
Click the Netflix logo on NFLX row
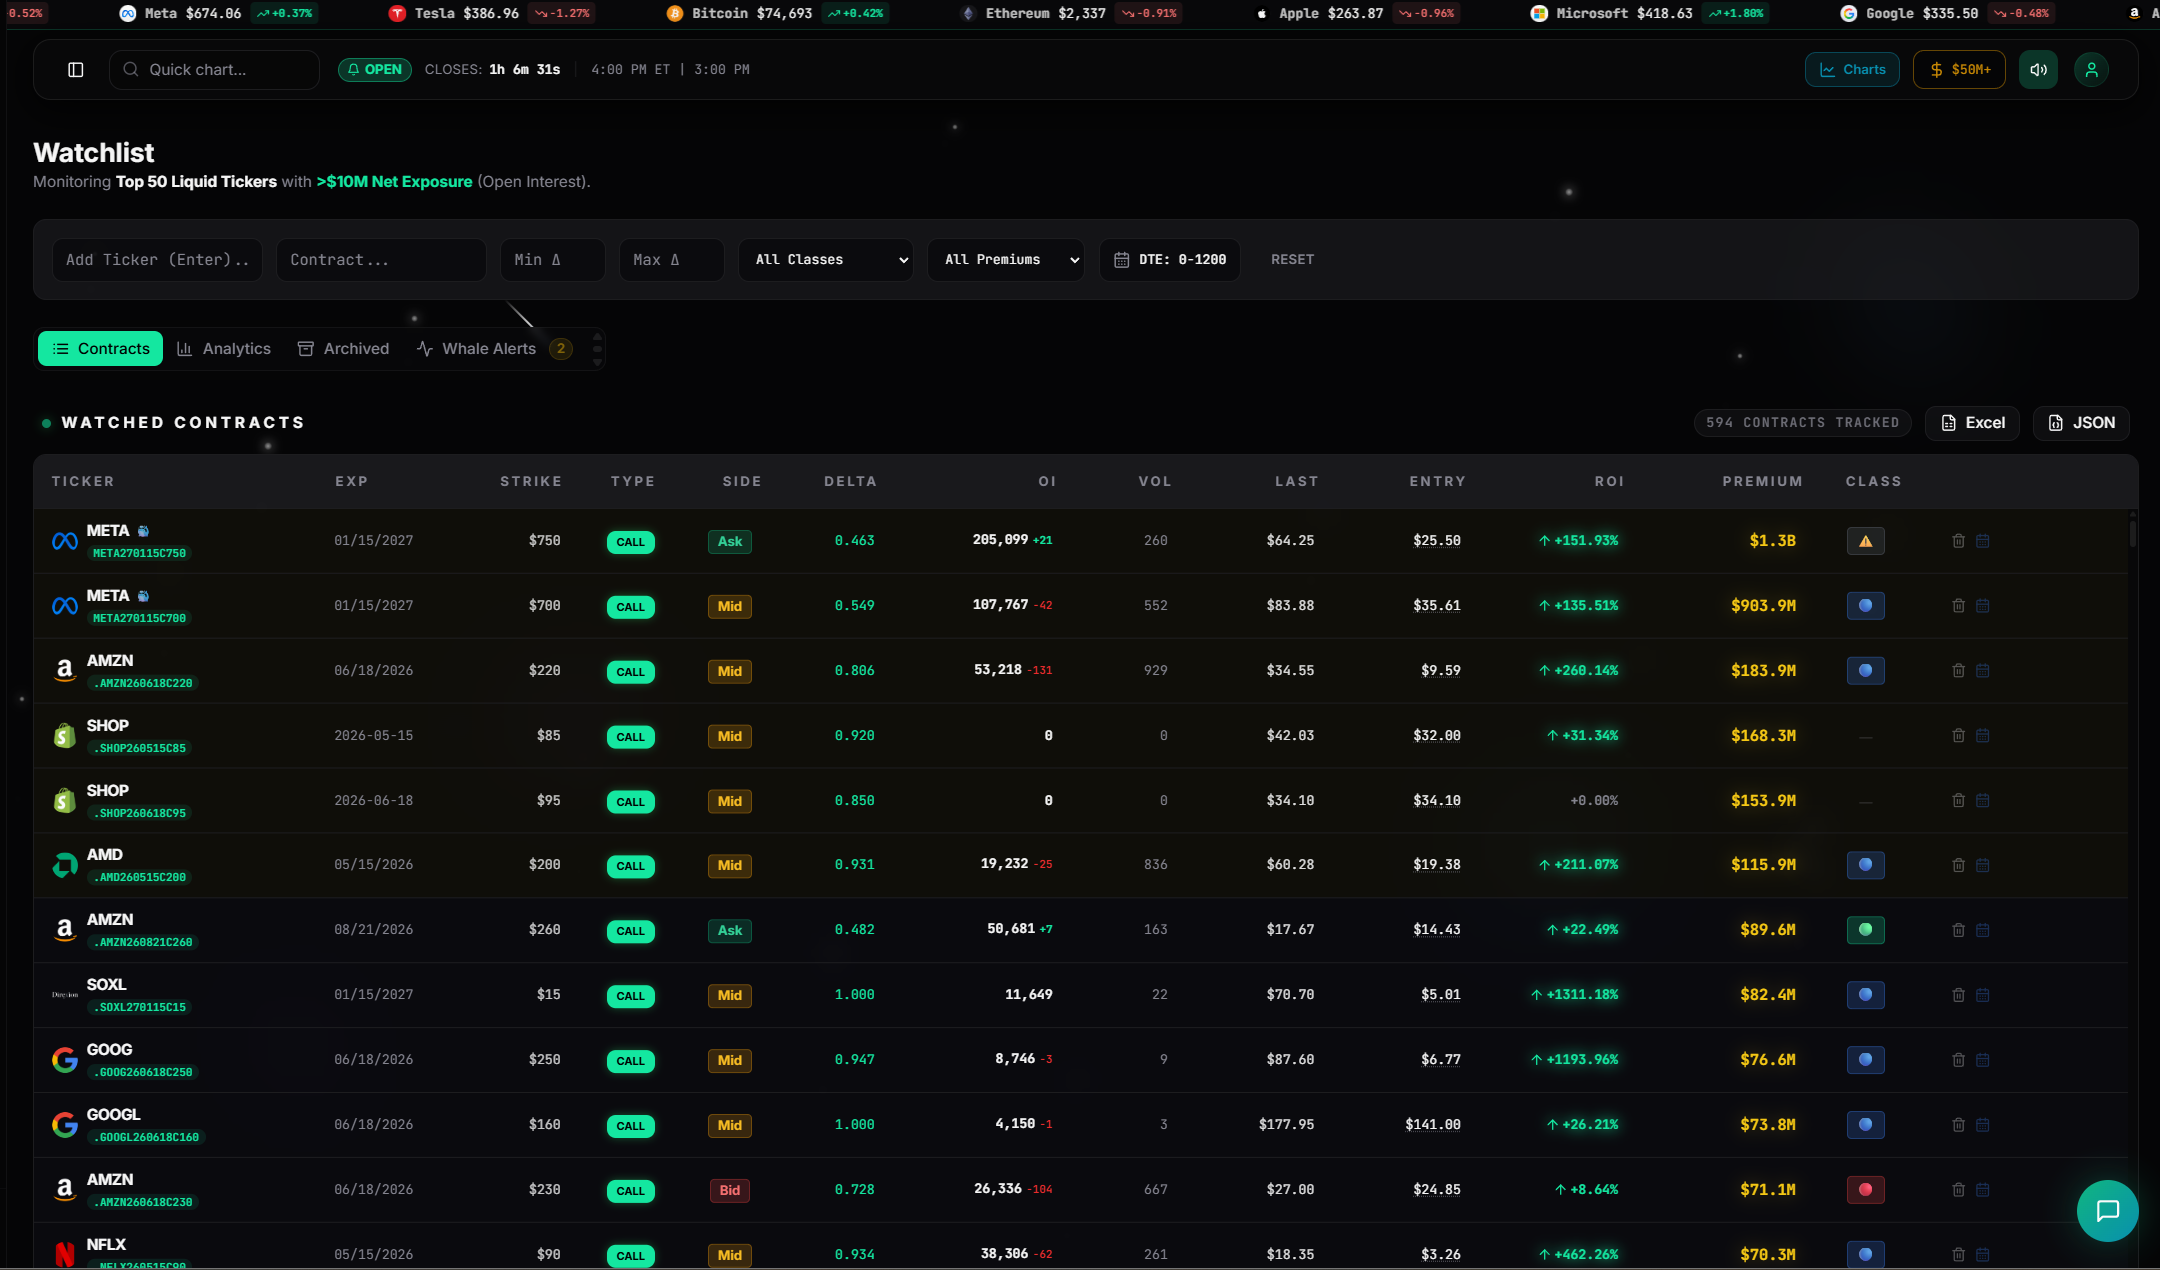pos(65,1254)
